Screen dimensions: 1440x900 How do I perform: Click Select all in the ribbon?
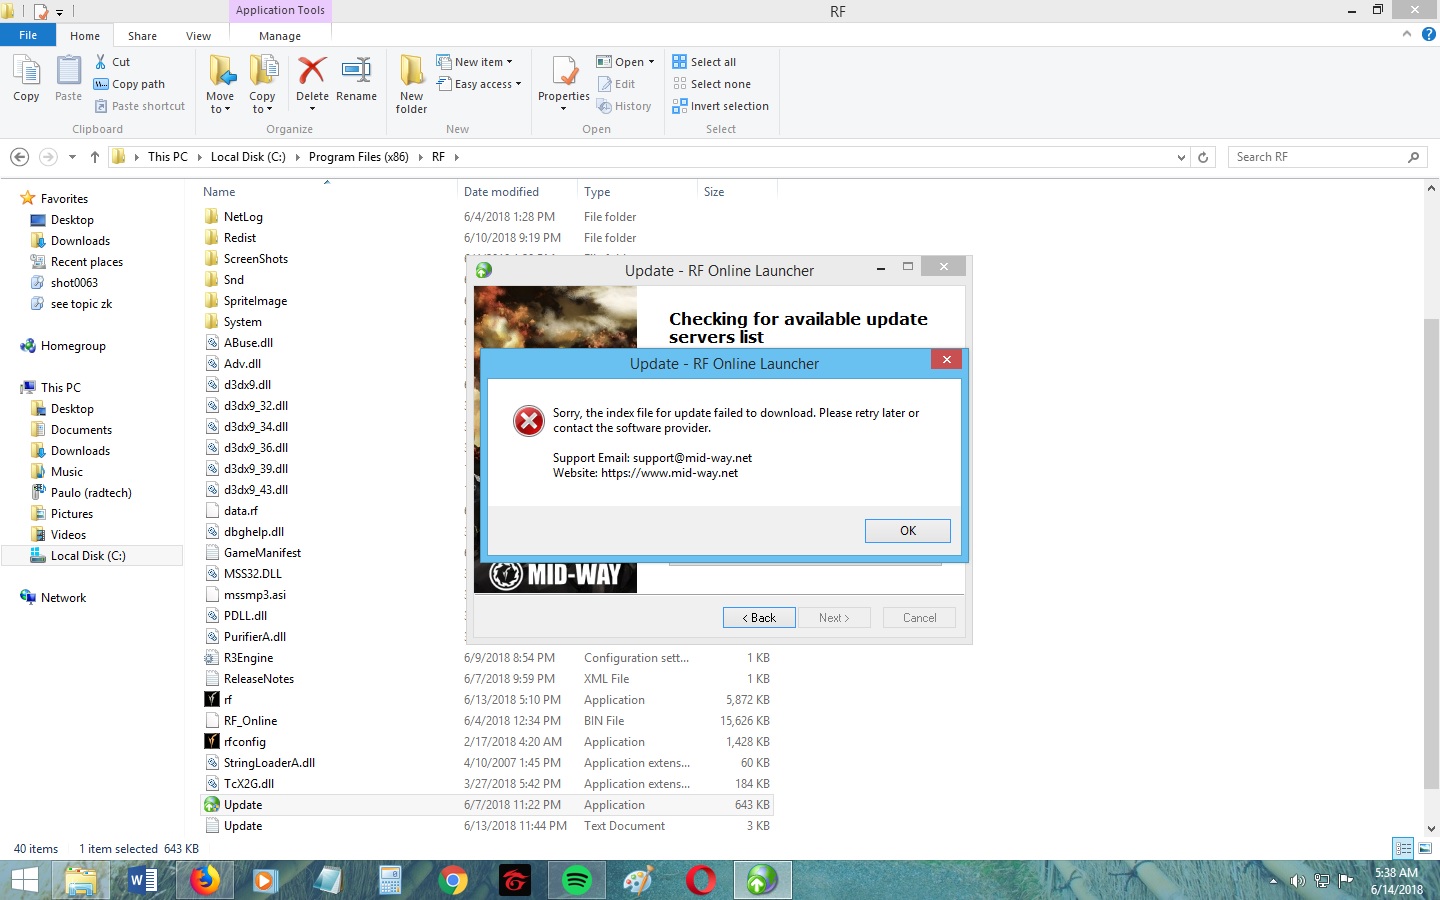(x=704, y=62)
